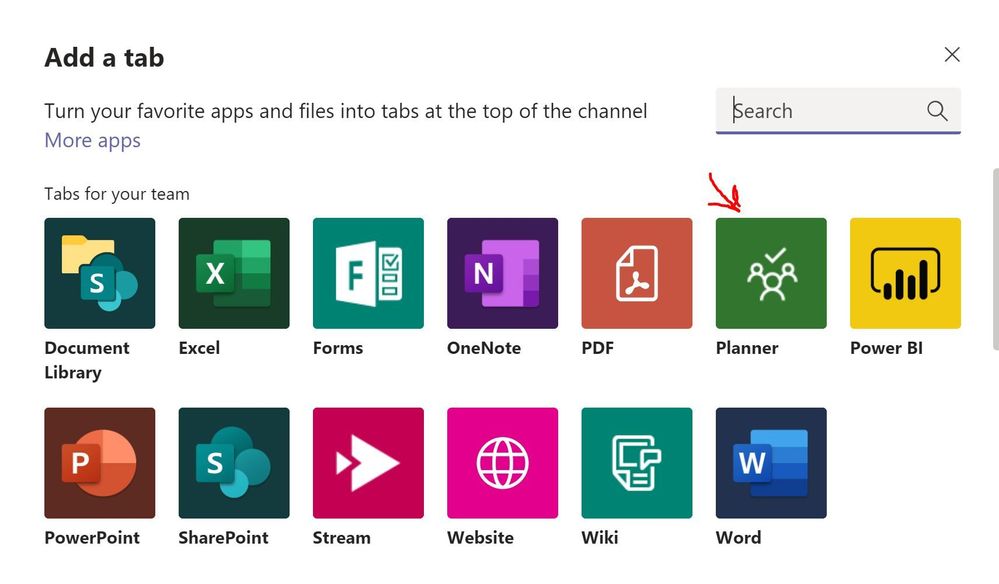Click the "PDF" label text

tap(598, 348)
